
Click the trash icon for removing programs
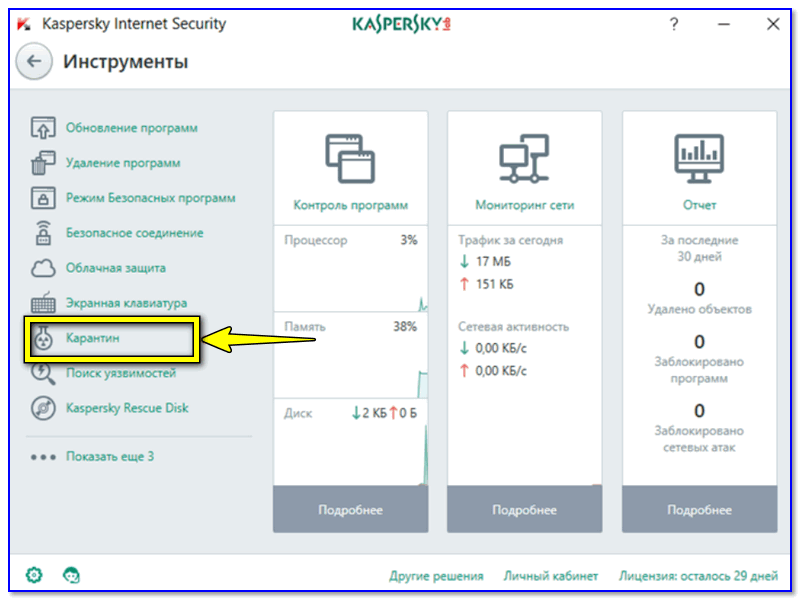coord(43,163)
